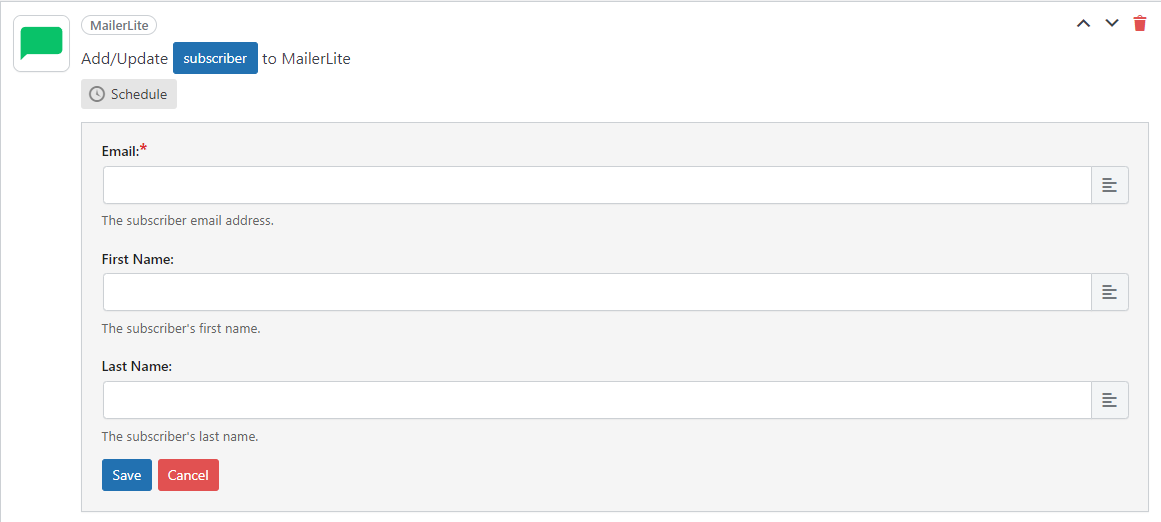Screen dimensions: 1161x522
Task: Click the Schedule button with the clock
Action: coord(129,94)
